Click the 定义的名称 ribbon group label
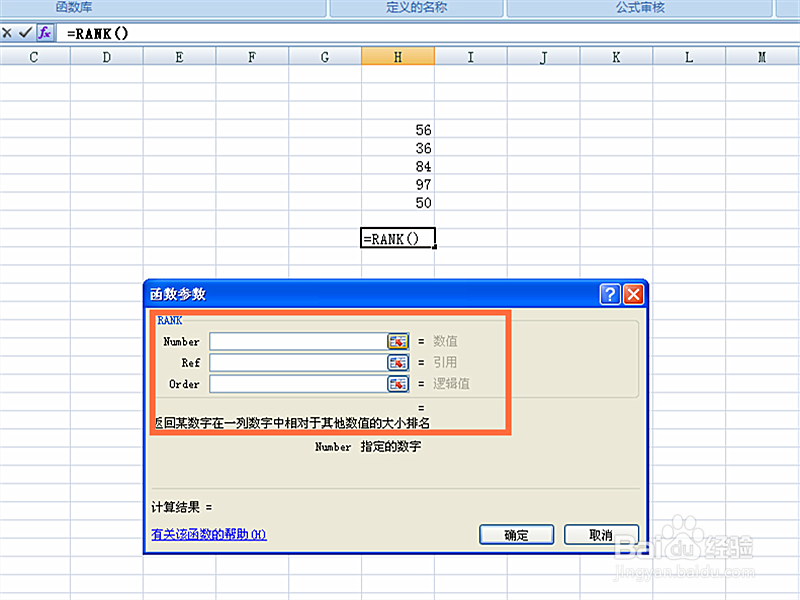Viewport: 800px width, 600px height. (x=416, y=7)
